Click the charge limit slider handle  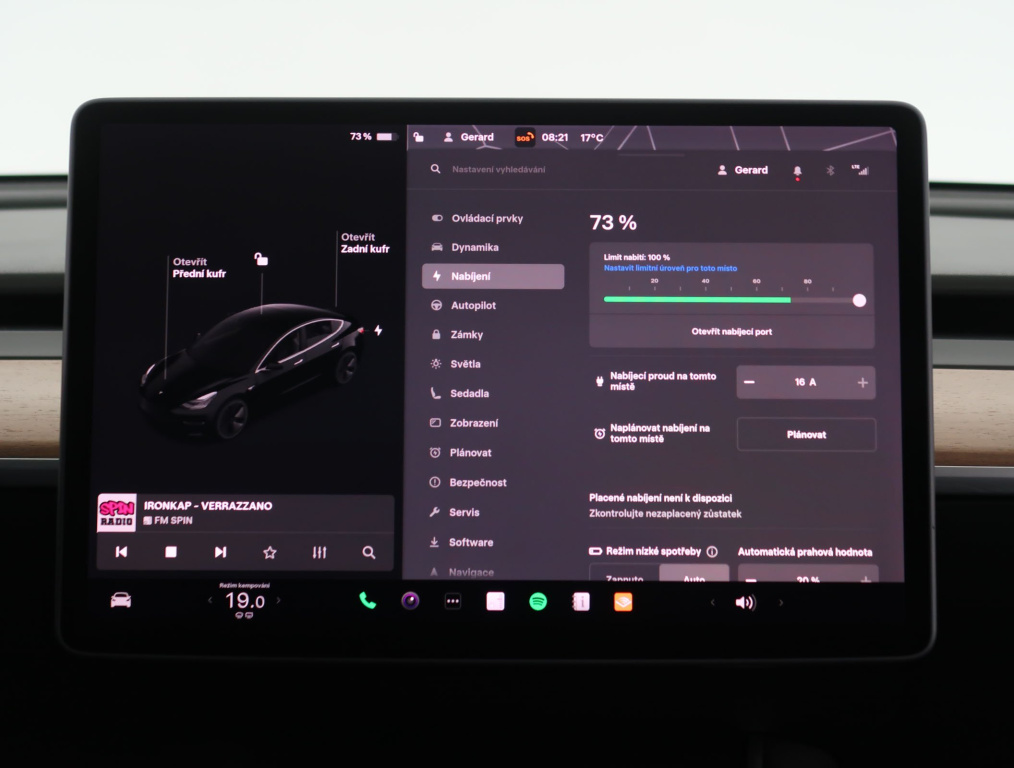pos(859,300)
